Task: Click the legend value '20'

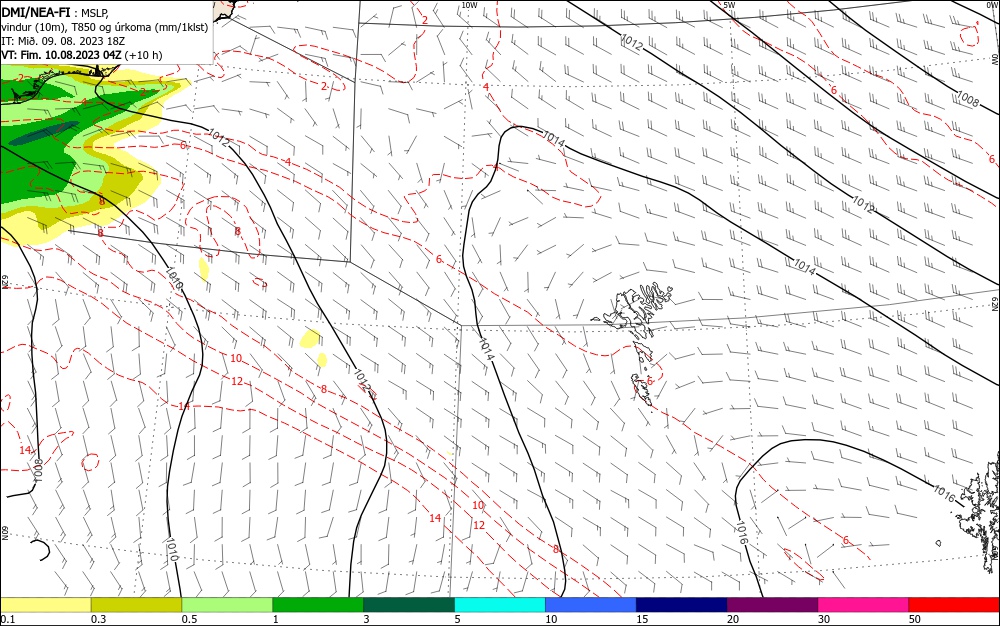Action: [x=733, y=619]
